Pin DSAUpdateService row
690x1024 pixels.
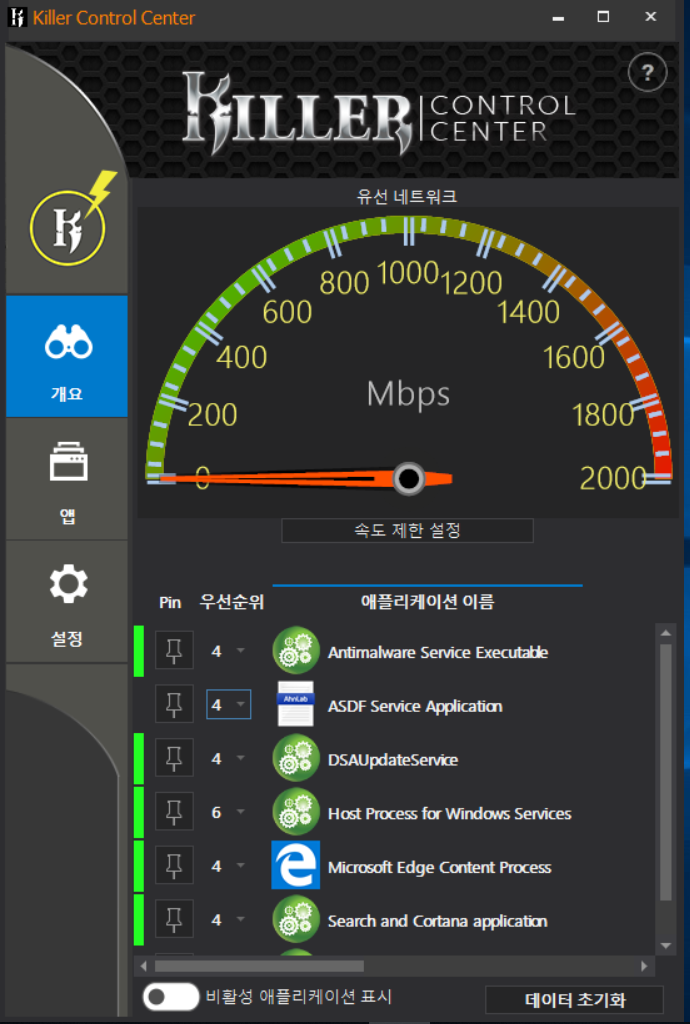174,758
